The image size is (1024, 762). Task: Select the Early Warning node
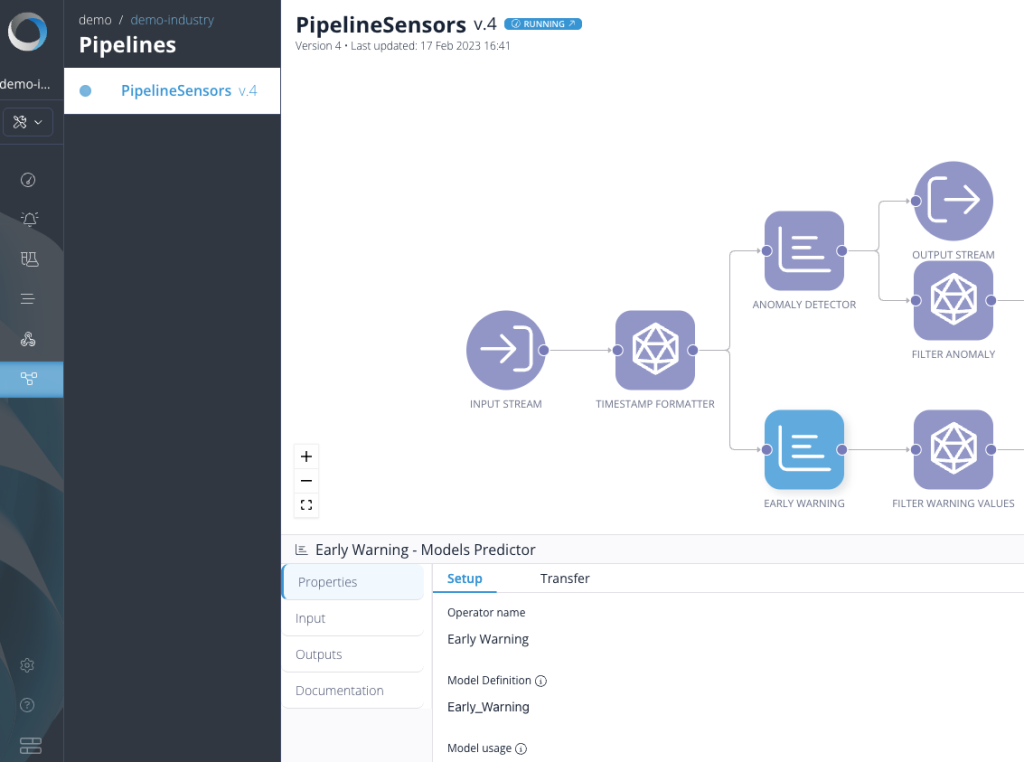pyautogui.click(x=804, y=450)
